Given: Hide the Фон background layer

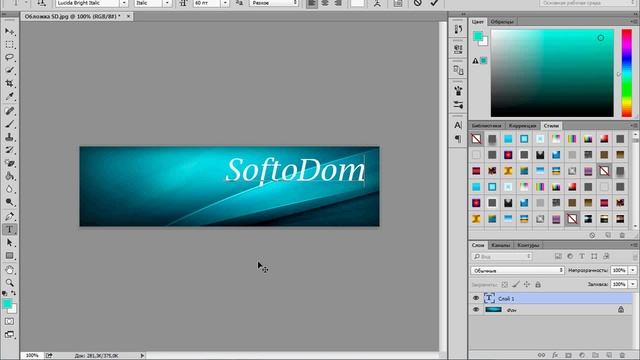Looking at the screenshot, I should (x=476, y=310).
